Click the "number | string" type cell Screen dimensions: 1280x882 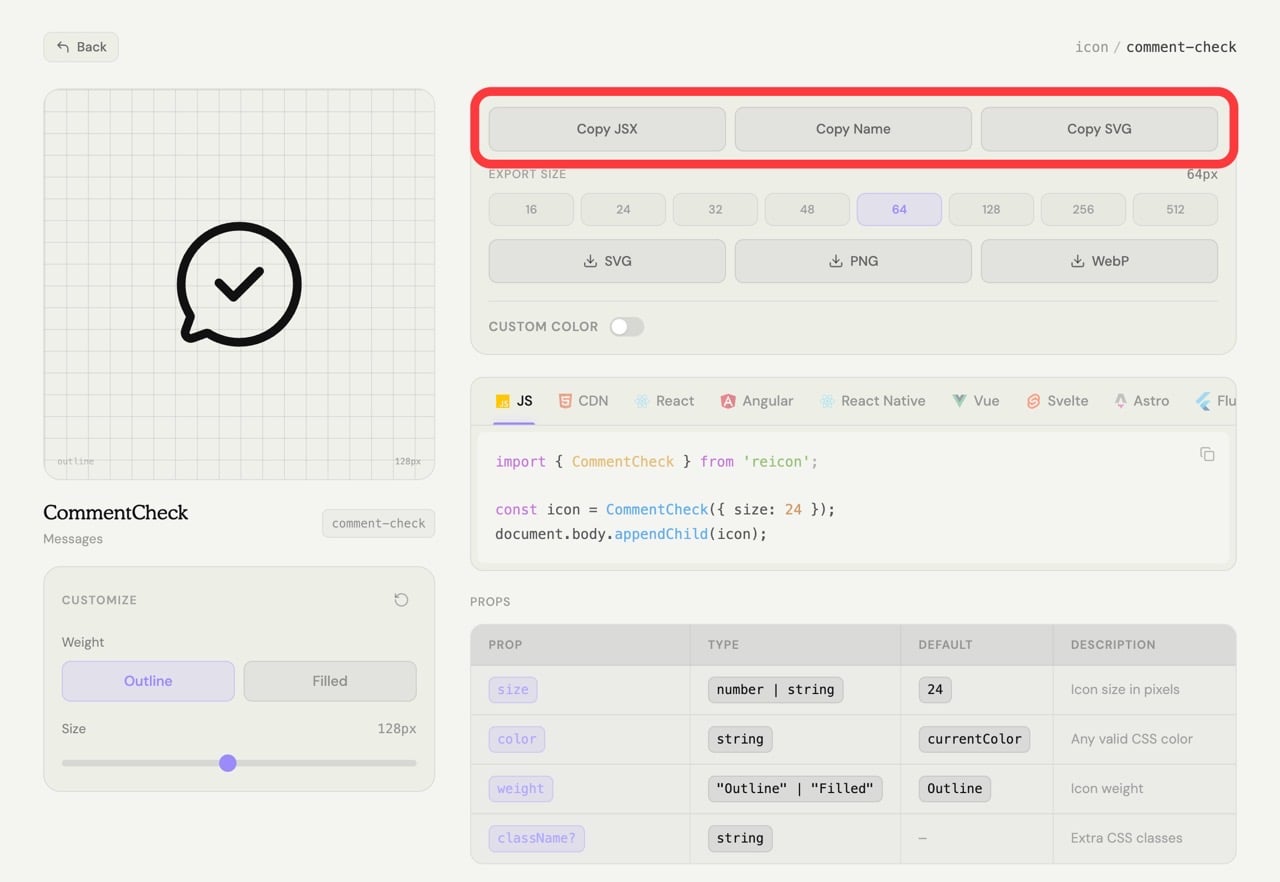click(775, 690)
